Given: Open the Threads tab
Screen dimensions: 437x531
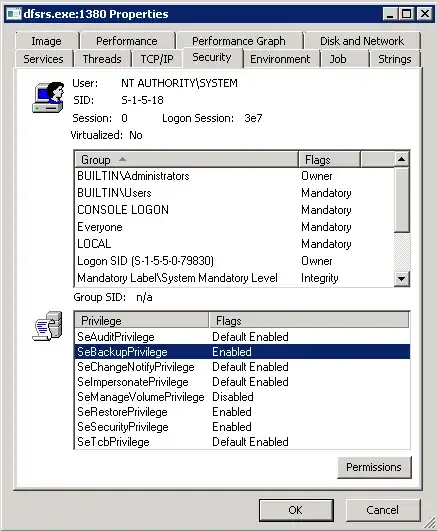Looking at the screenshot, I should 102,59.
